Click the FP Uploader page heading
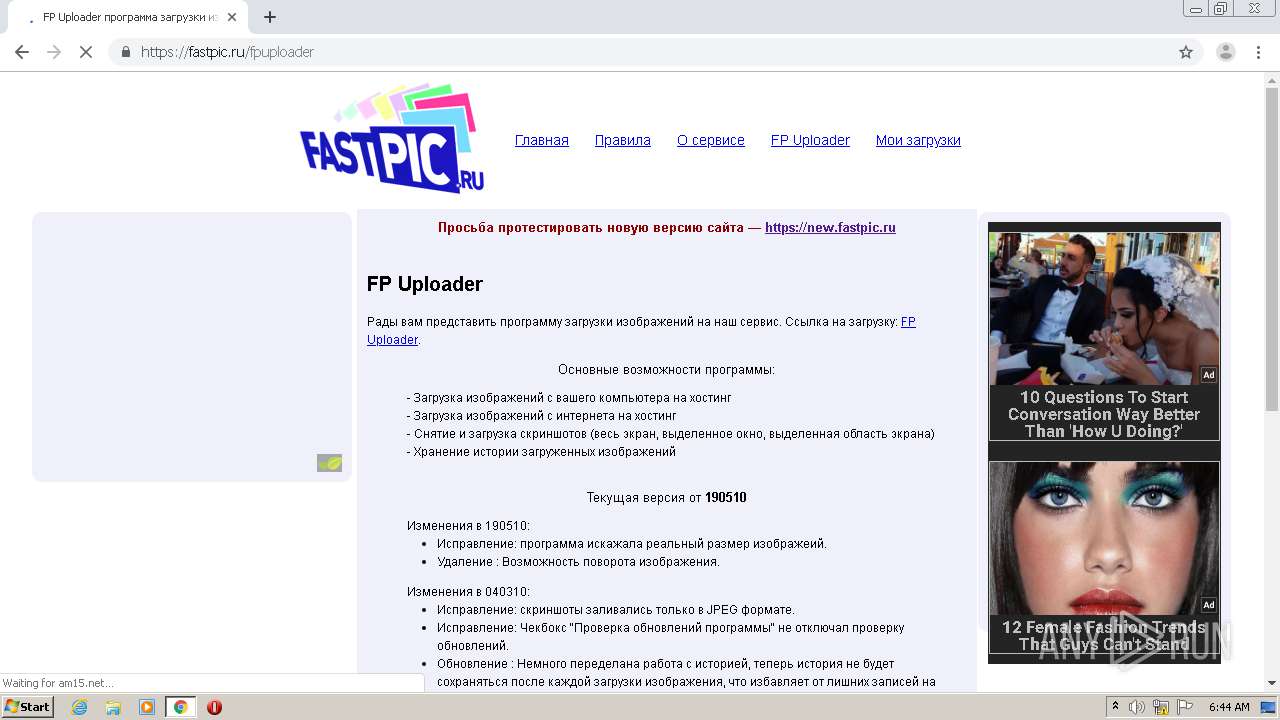Viewport: 1280px width, 720px height. tap(425, 284)
